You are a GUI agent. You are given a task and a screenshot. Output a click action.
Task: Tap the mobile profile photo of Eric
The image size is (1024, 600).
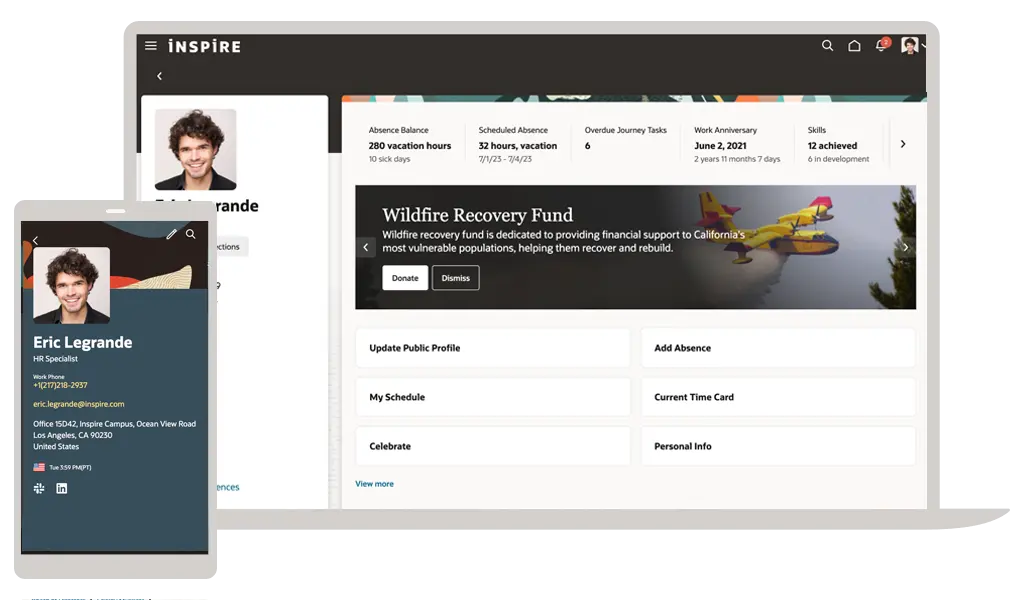coord(72,285)
